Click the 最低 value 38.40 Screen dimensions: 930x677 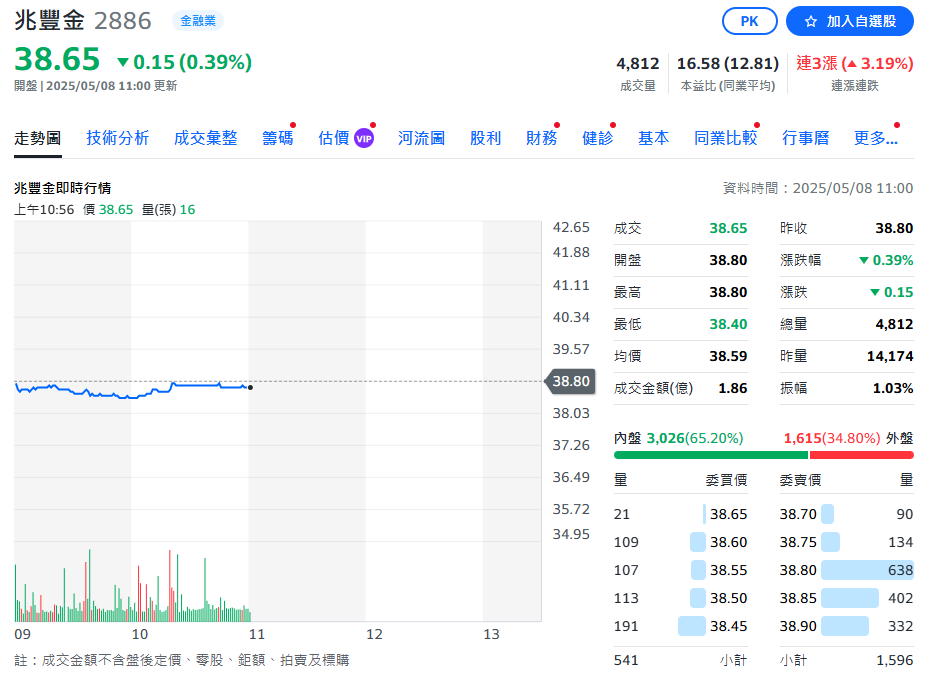point(728,325)
